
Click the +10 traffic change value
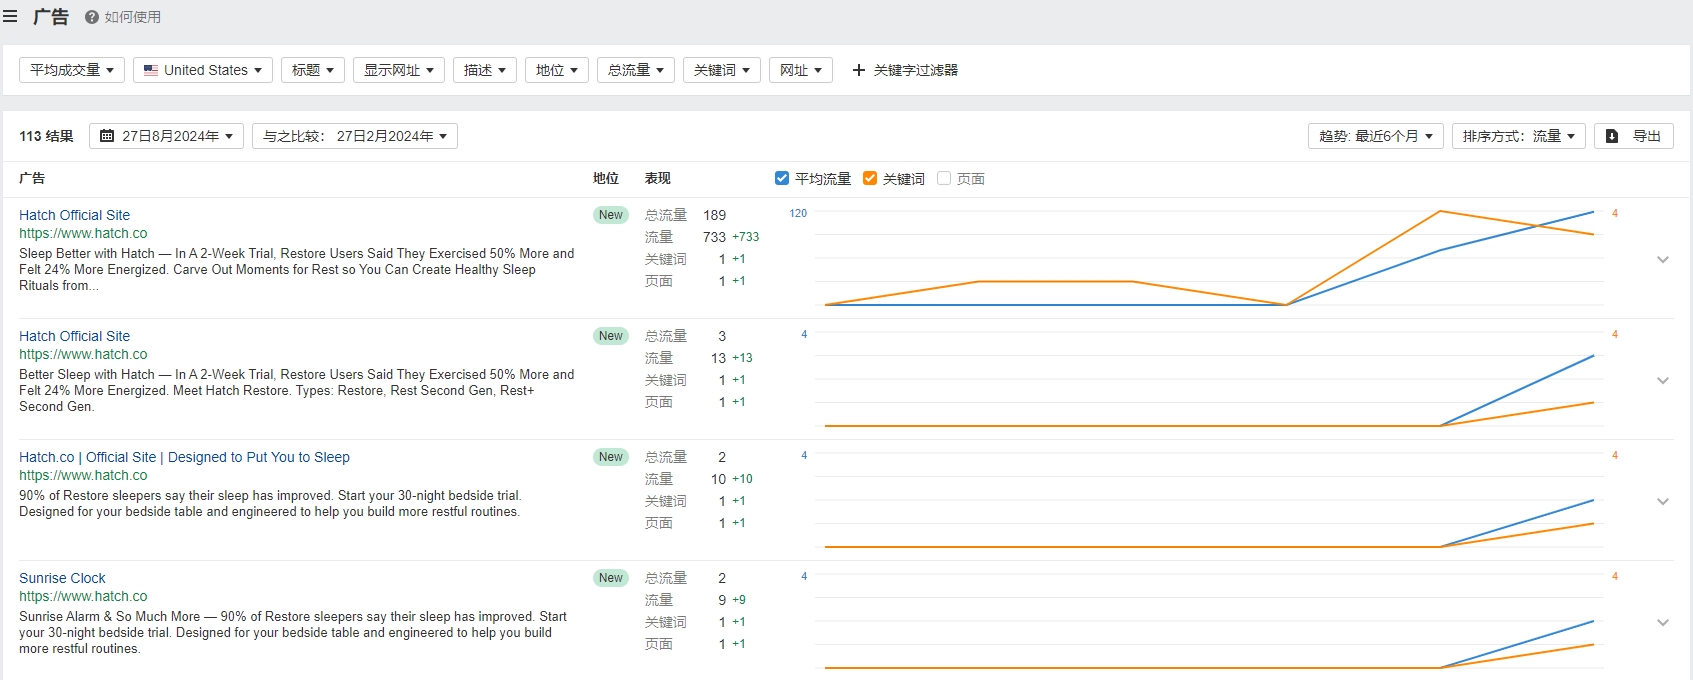pos(742,479)
